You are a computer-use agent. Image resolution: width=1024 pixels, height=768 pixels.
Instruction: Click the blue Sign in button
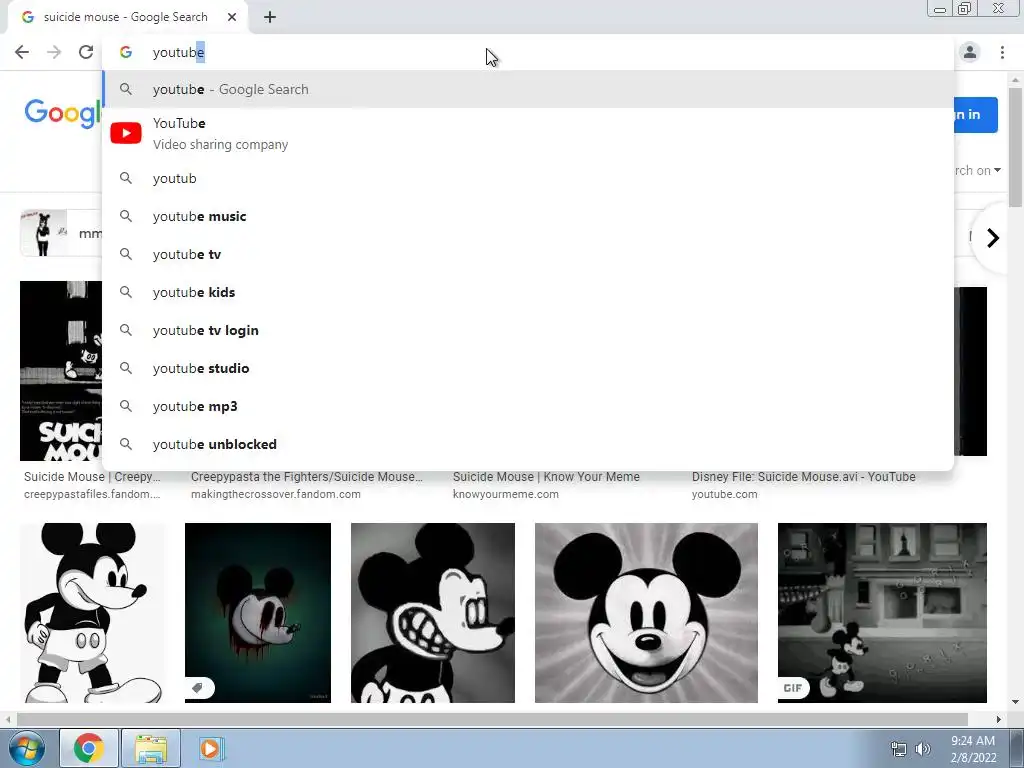tap(976, 115)
